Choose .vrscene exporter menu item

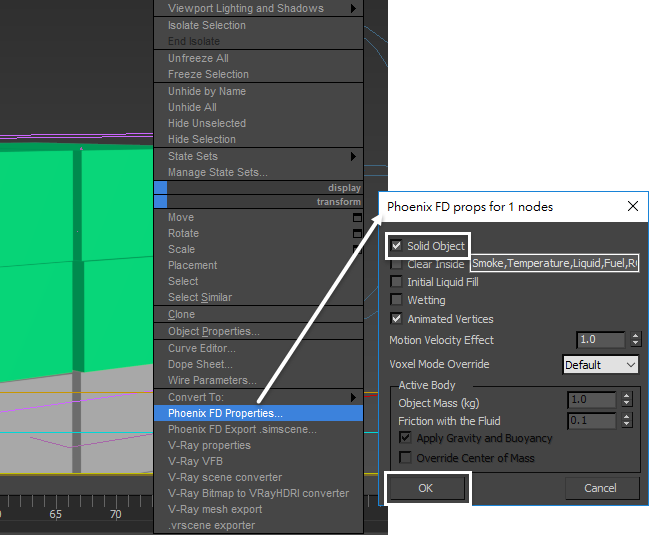(x=258, y=525)
